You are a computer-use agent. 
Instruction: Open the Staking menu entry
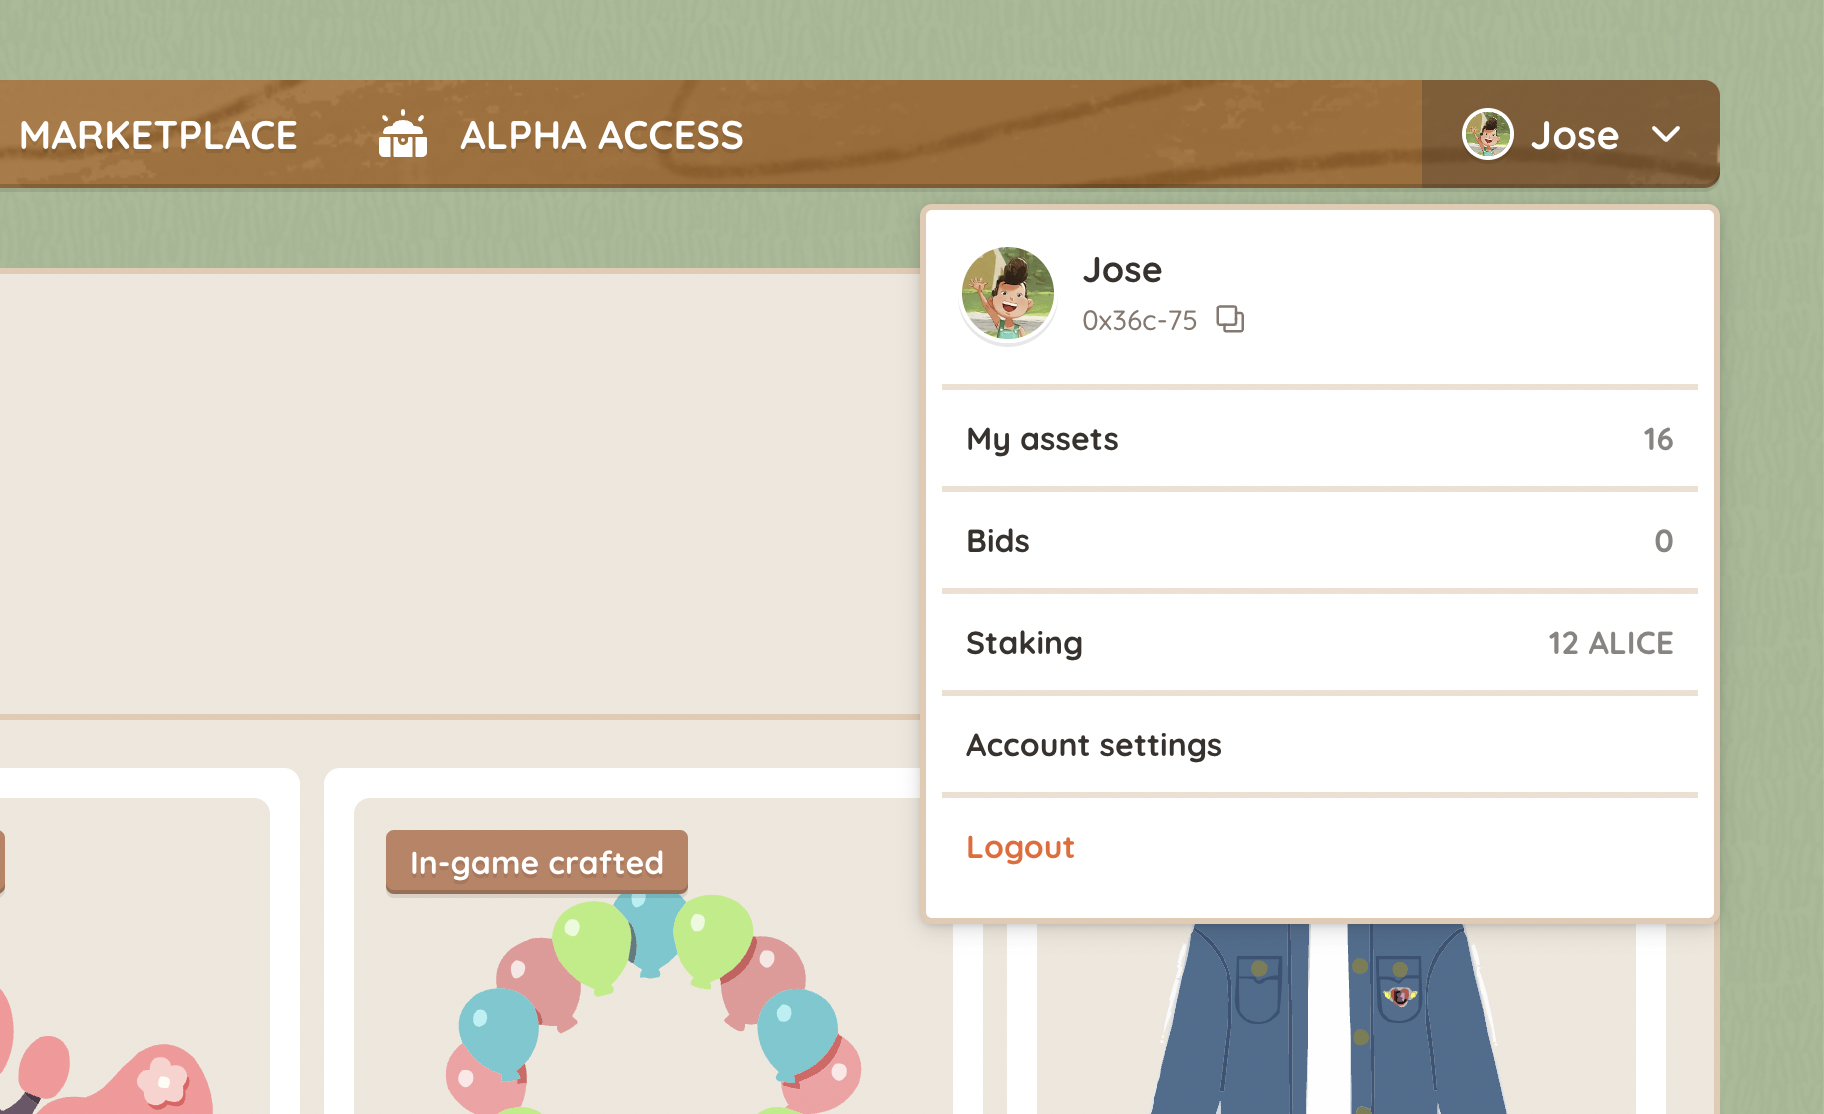(1024, 643)
